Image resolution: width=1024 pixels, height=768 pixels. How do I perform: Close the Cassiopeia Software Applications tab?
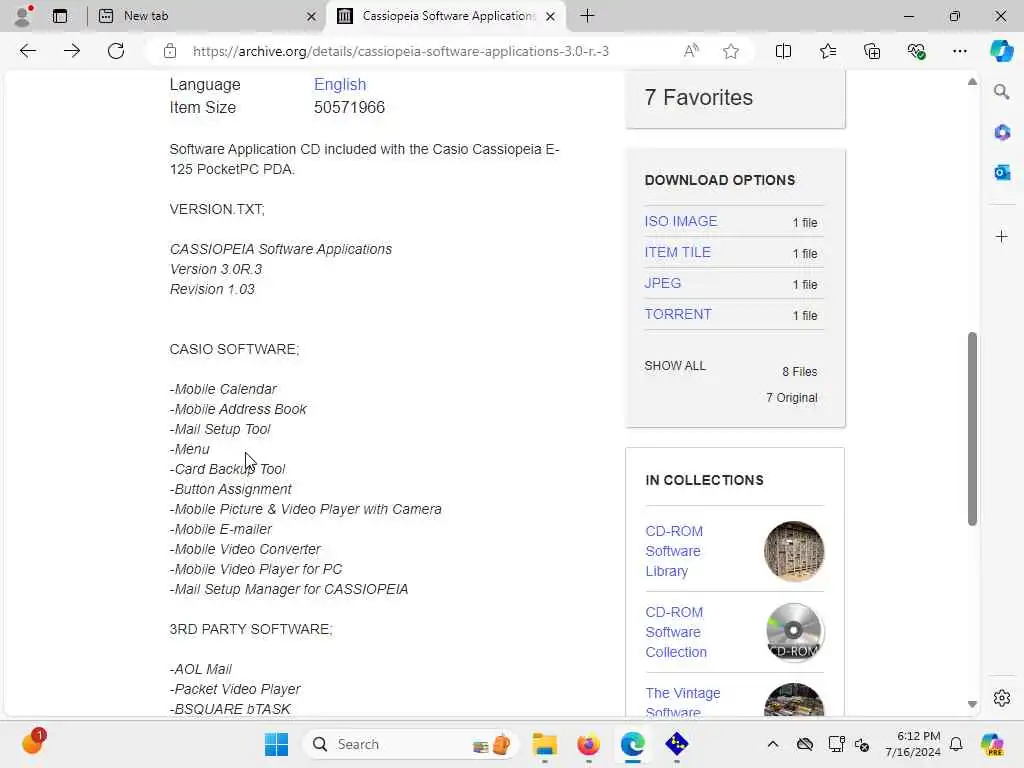[551, 16]
